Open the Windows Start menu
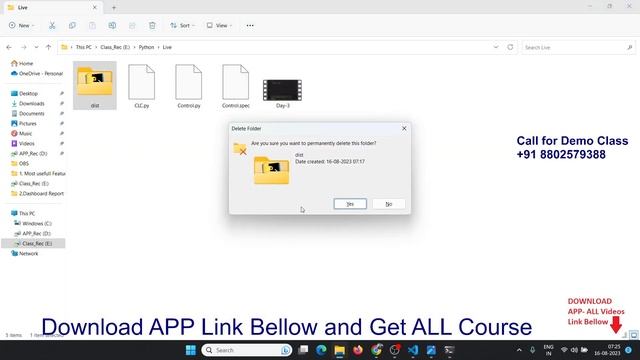 coord(191,350)
